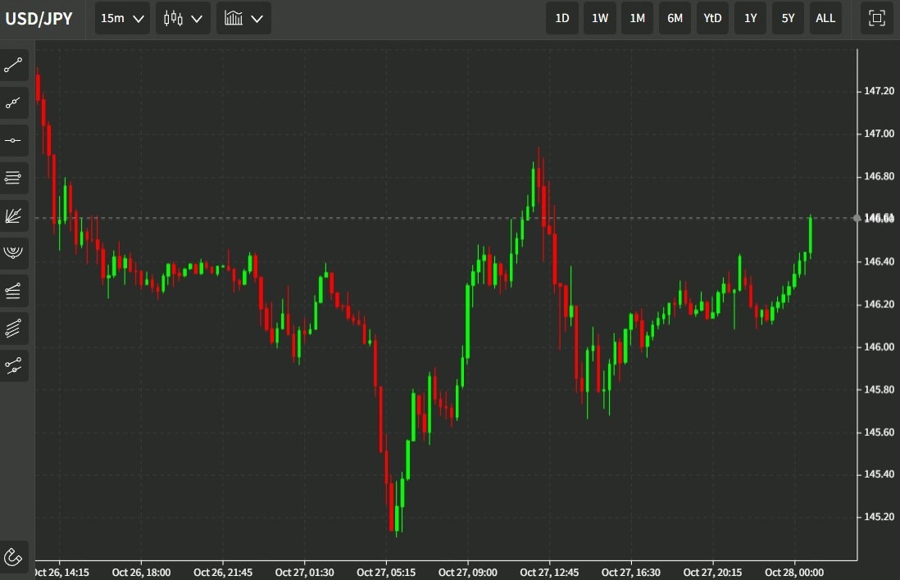The image size is (900, 580).
Task: Click the 6M range button
Action: [674, 17]
